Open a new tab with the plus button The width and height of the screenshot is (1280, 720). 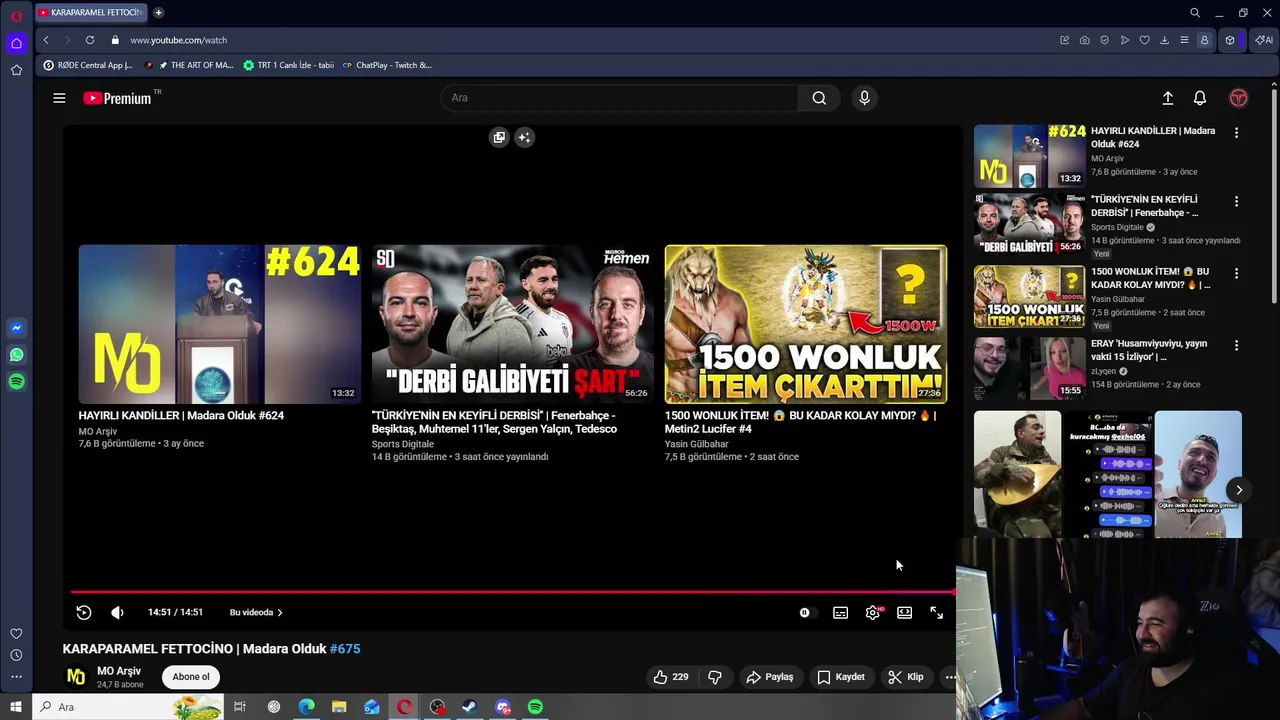[x=158, y=13]
